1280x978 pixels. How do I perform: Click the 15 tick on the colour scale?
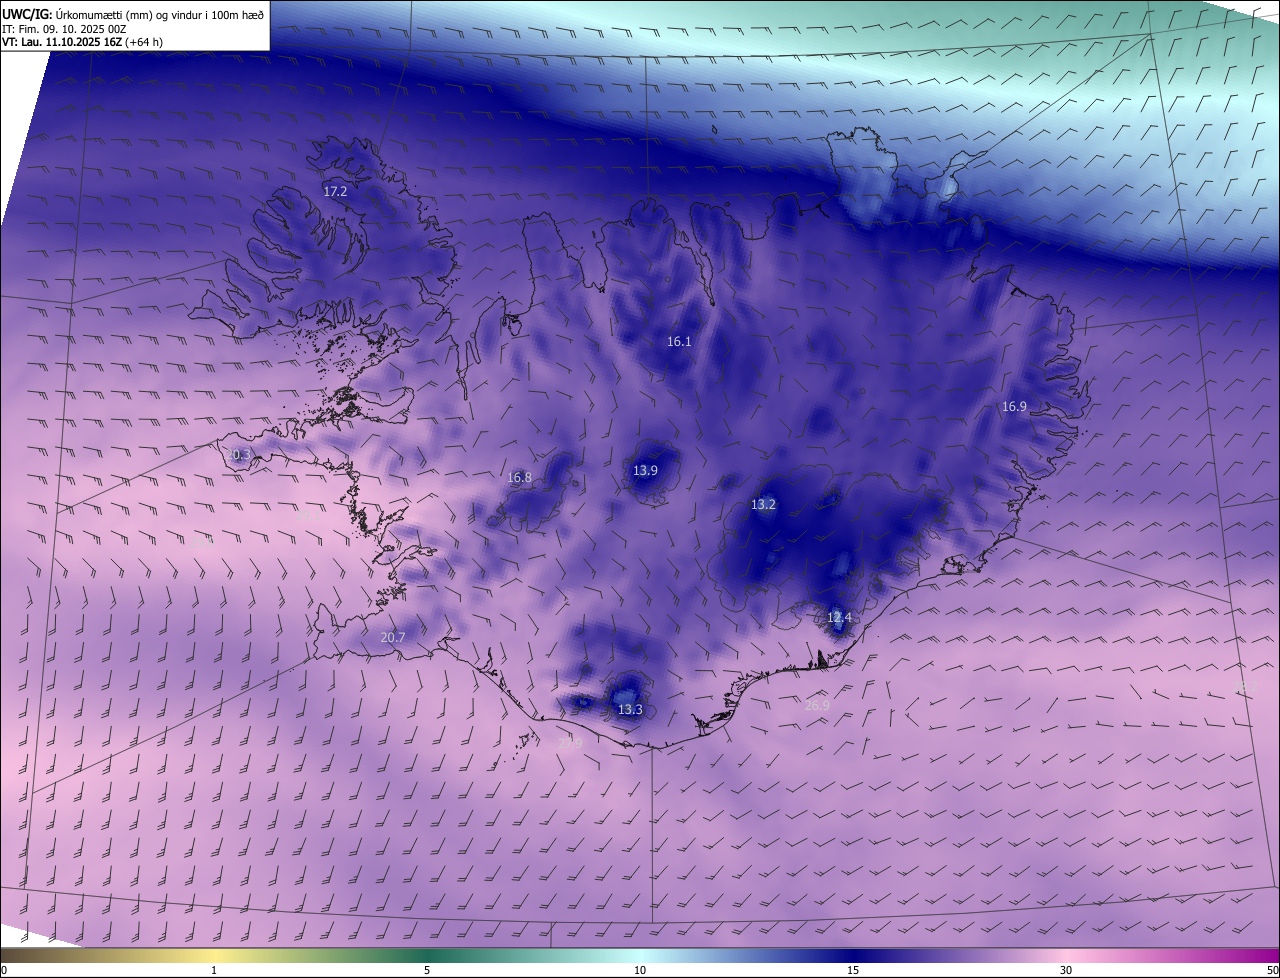point(853,970)
